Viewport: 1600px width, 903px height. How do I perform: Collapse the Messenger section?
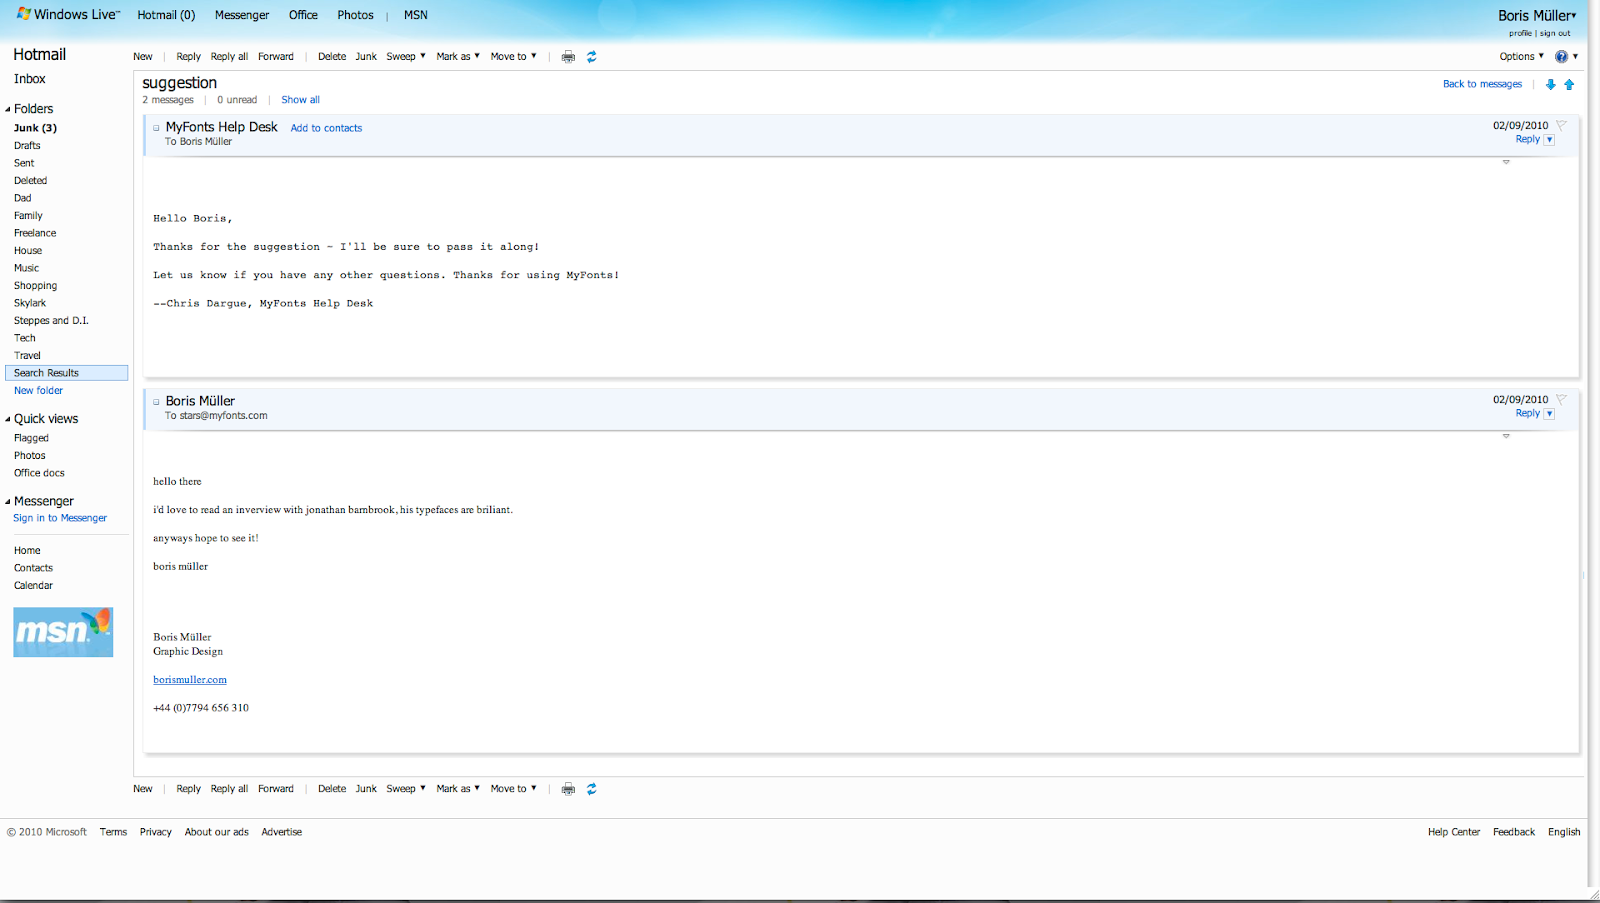[8, 502]
